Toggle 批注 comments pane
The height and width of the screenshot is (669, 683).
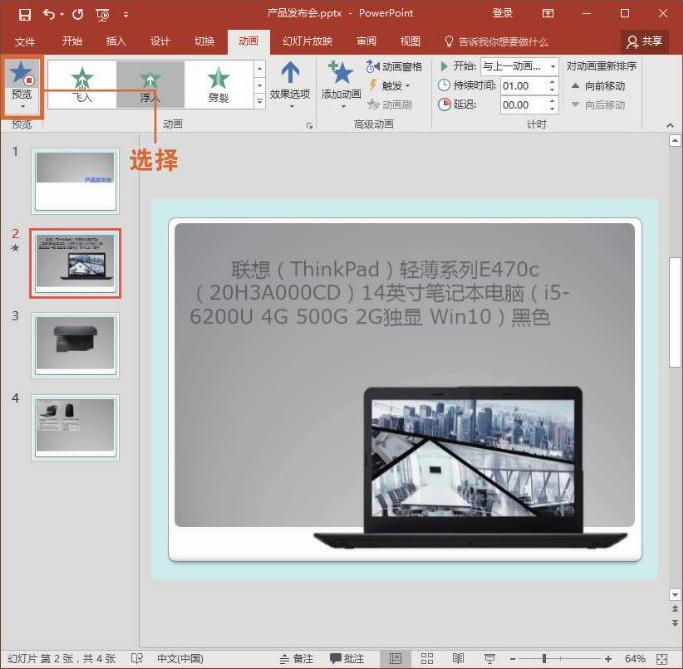point(346,659)
